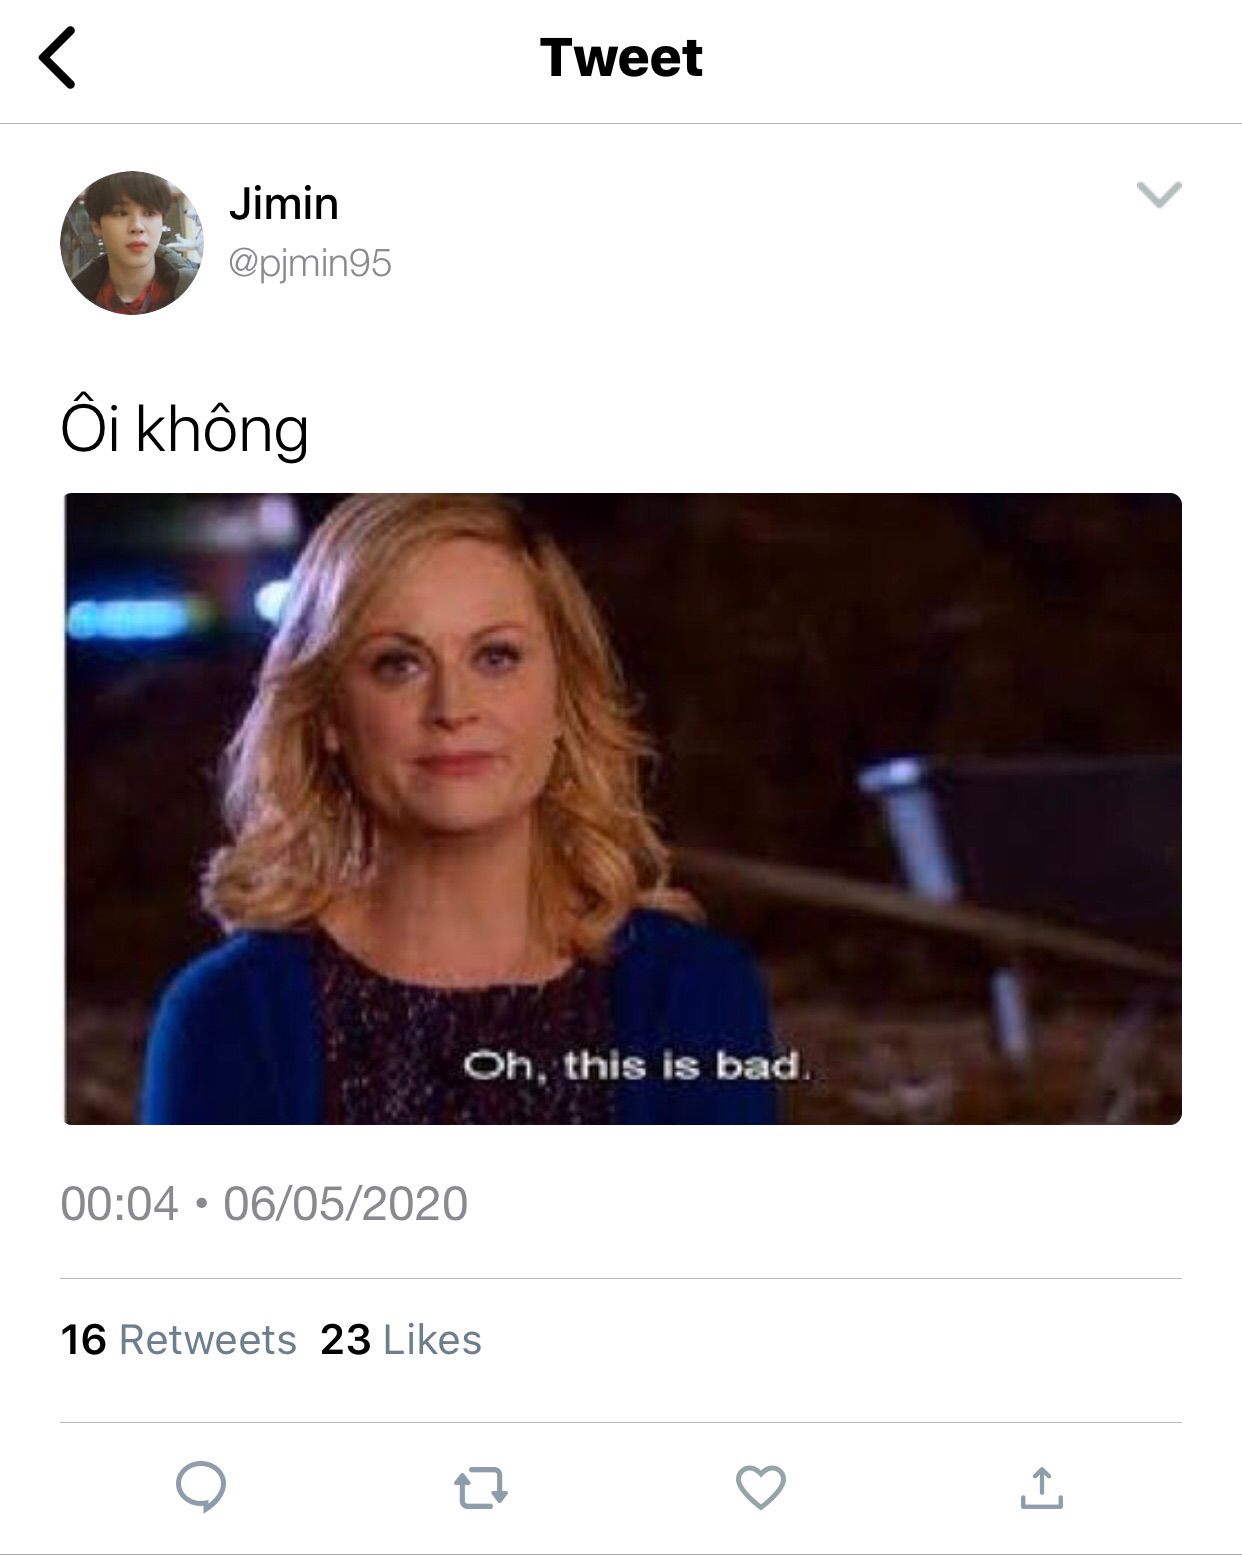Tap the Tweet header title

point(621,58)
